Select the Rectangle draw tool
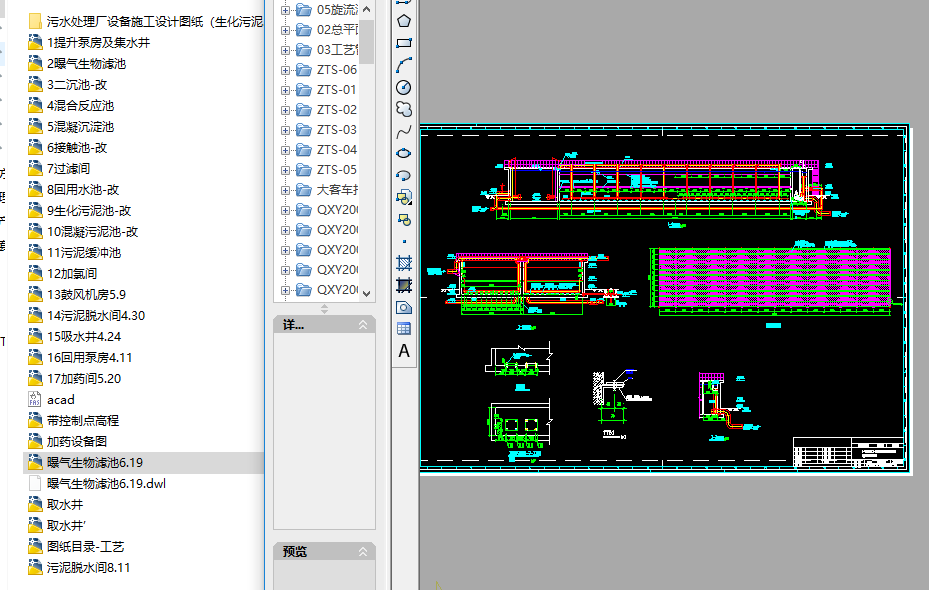 (x=403, y=43)
